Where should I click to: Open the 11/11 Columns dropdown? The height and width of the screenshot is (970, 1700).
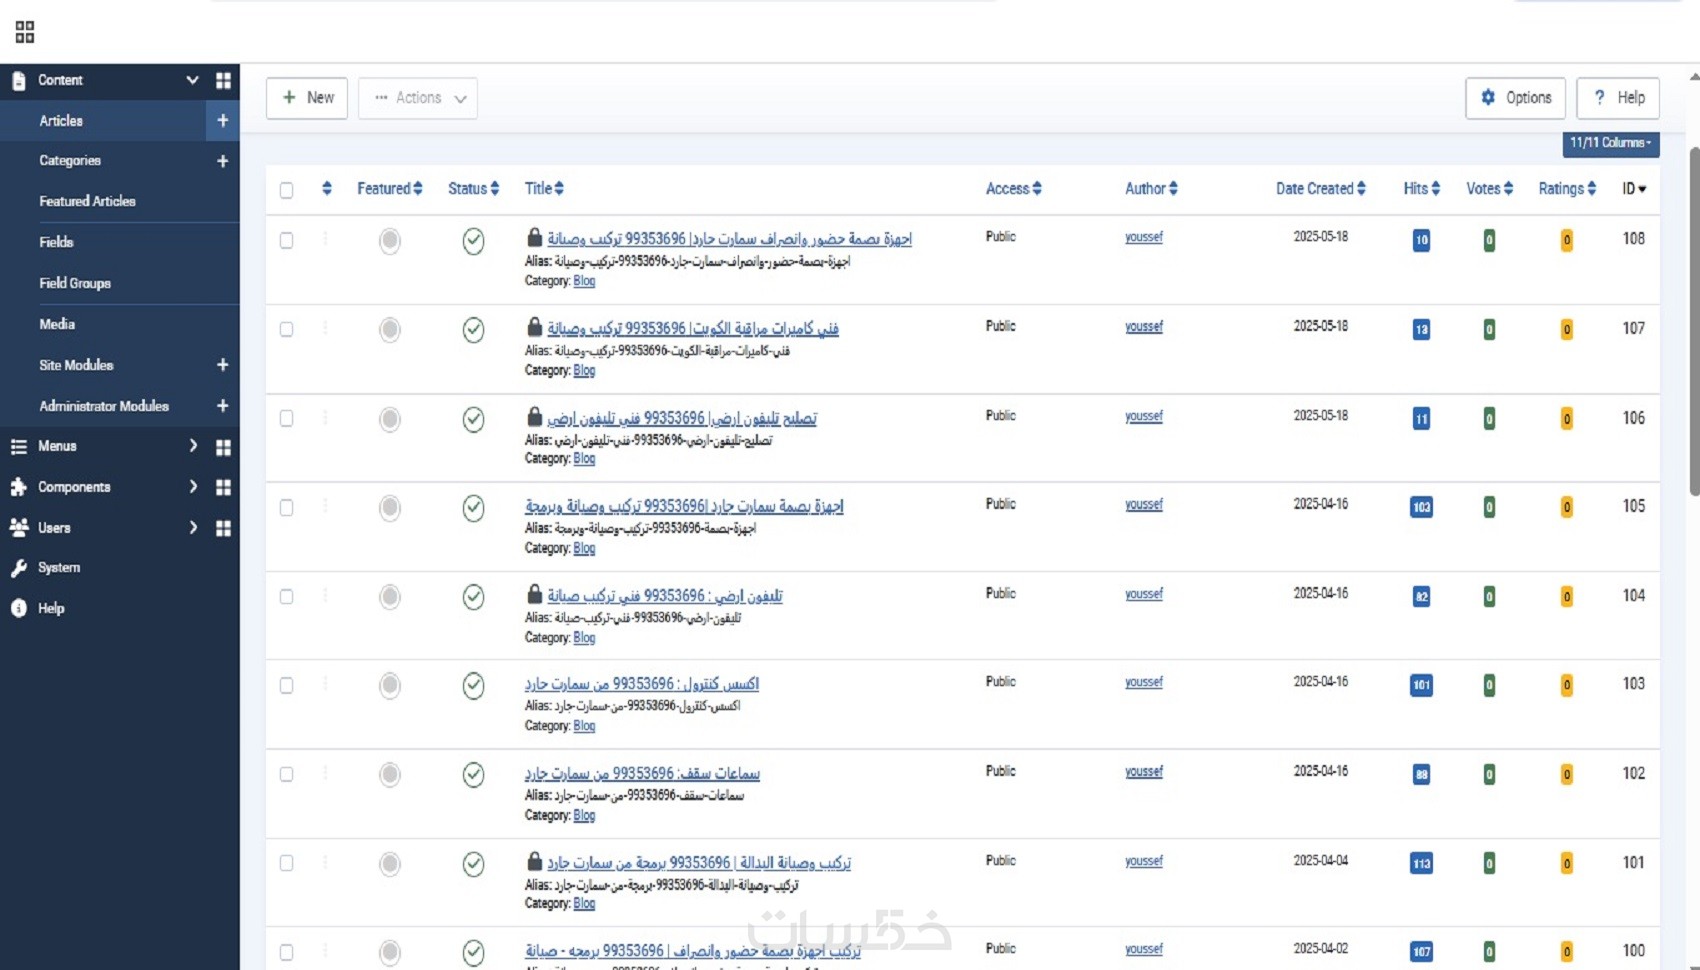pyautogui.click(x=1610, y=143)
